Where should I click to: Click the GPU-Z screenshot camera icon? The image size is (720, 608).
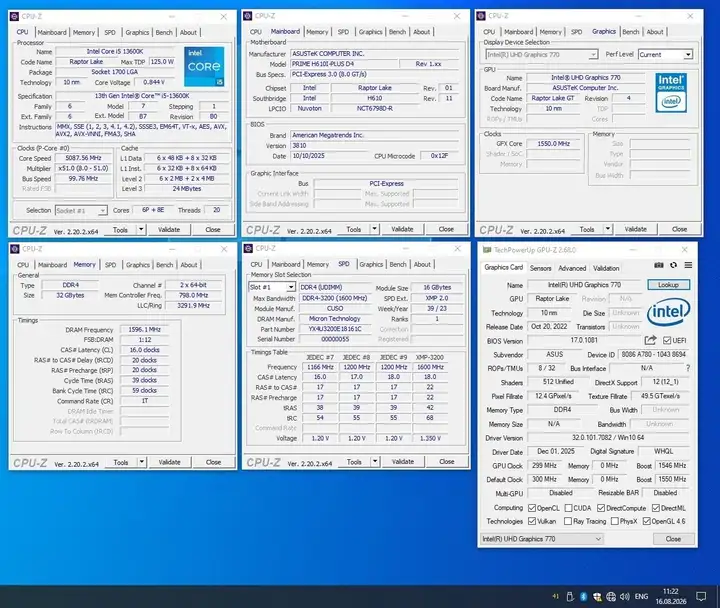point(658,265)
